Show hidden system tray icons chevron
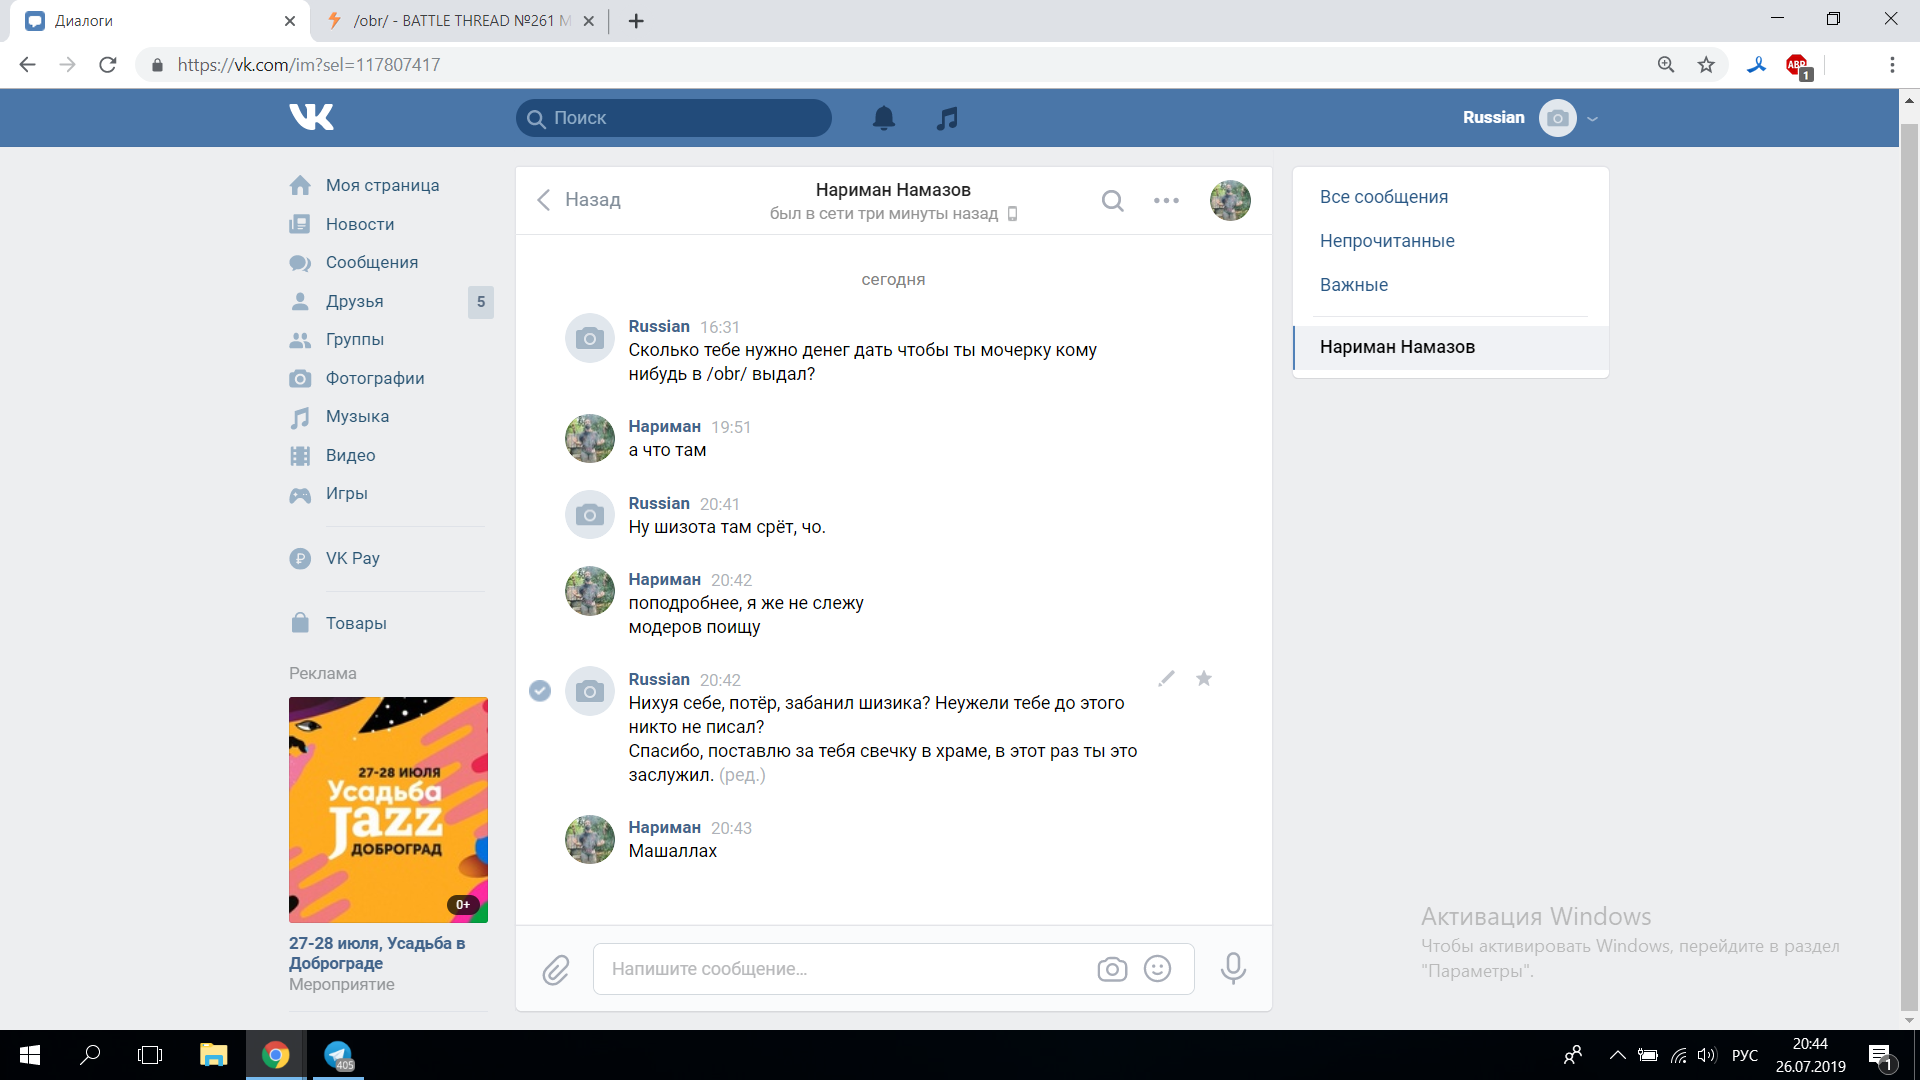Image resolution: width=1920 pixels, height=1080 pixels. pos(1617,1055)
